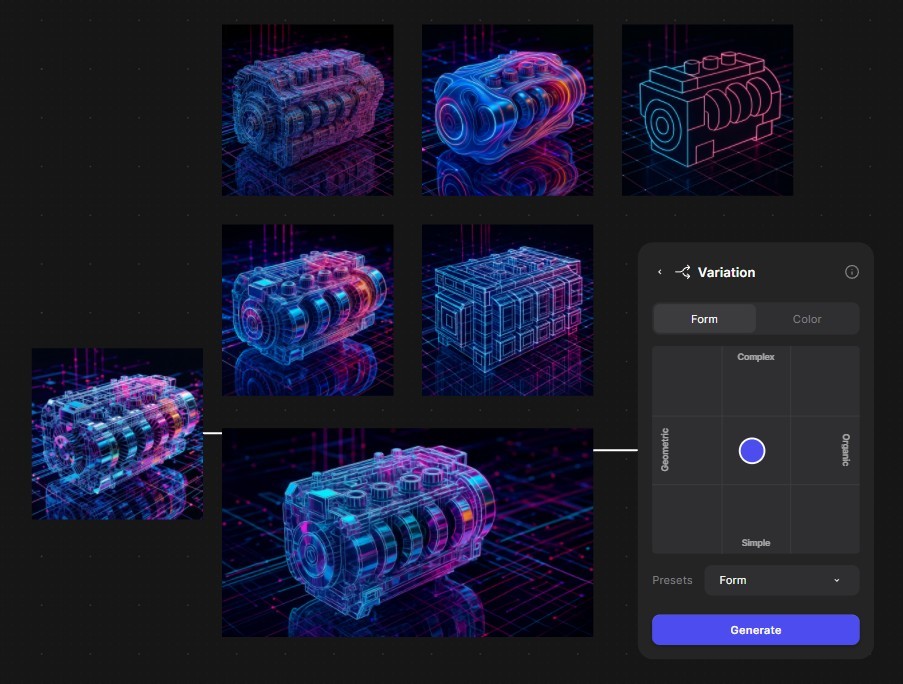Switch to the Form tab
The image size is (903, 684).
(704, 319)
